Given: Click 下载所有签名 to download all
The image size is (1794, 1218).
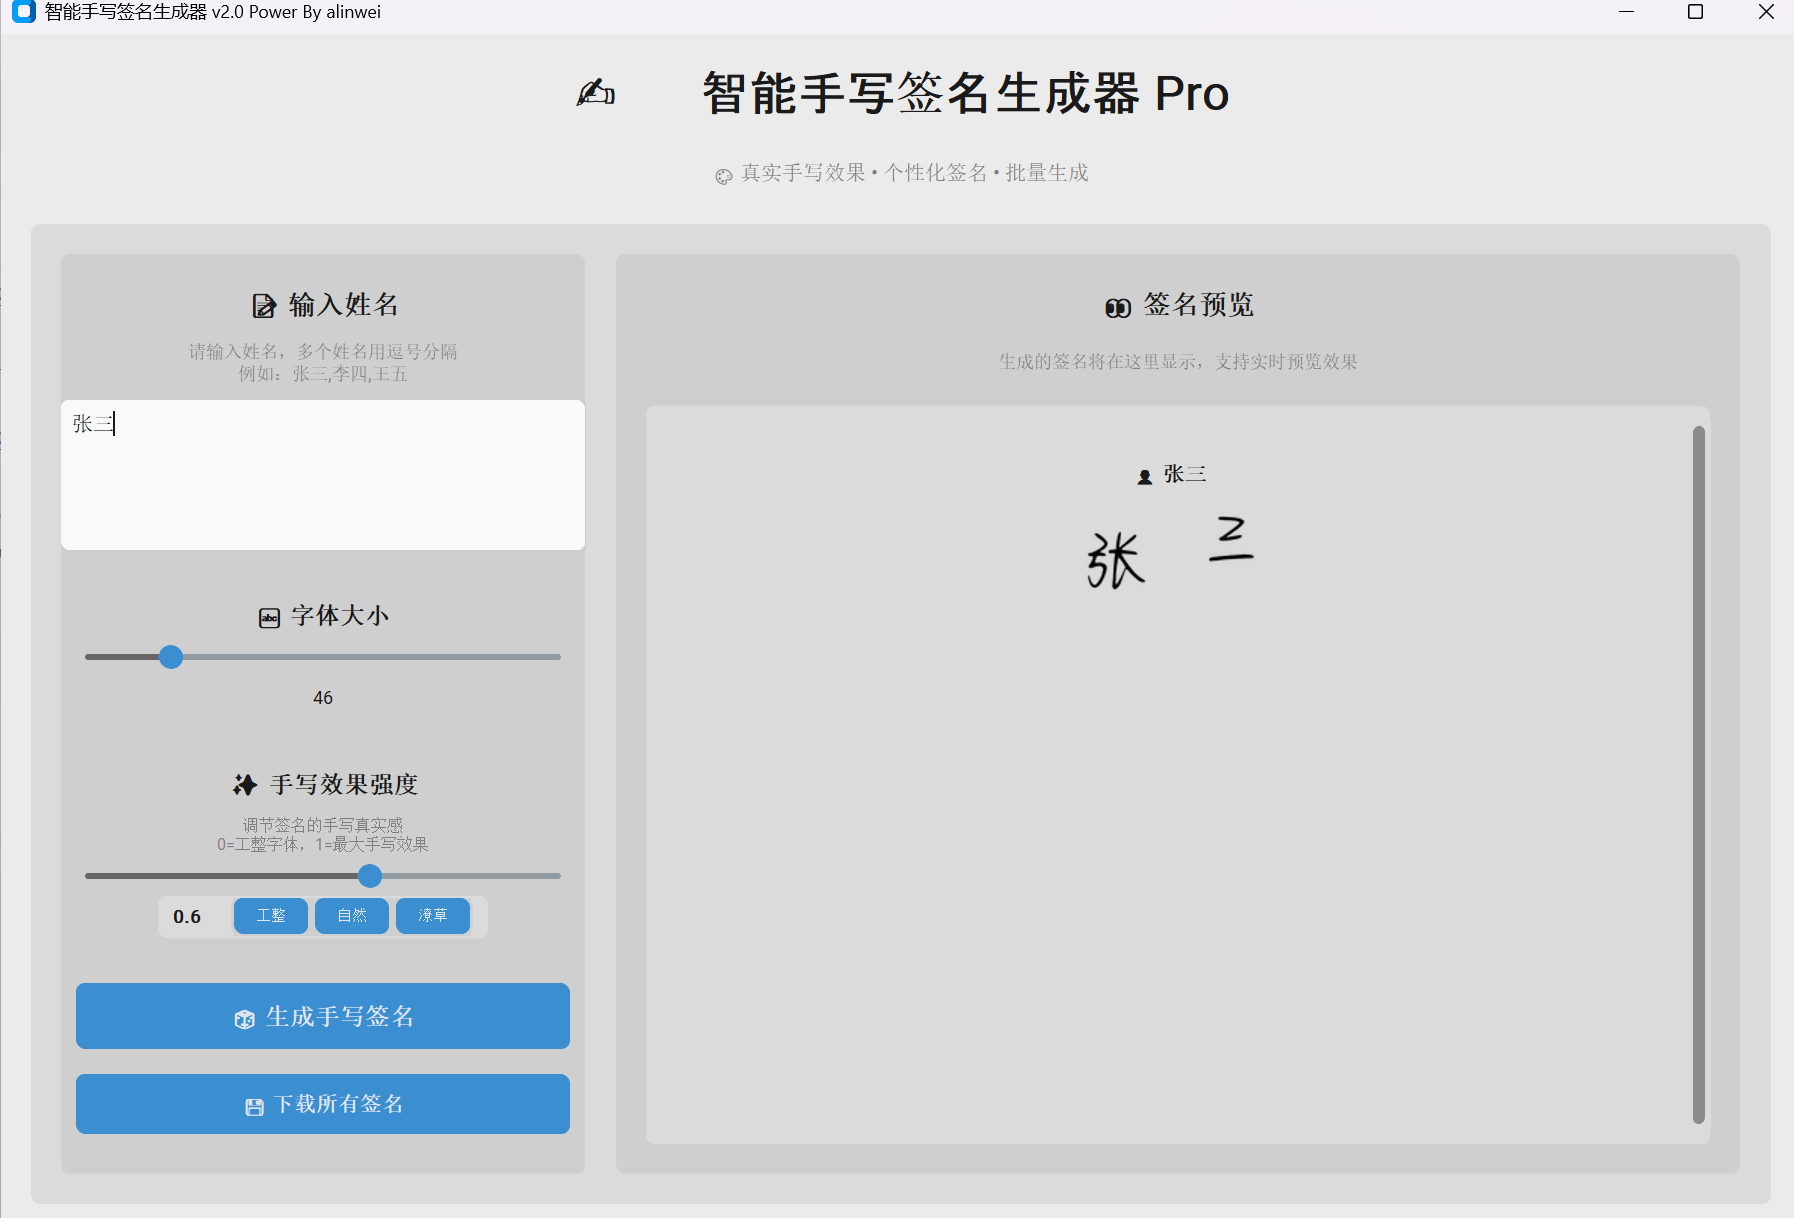Looking at the screenshot, I should [x=323, y=1104].
